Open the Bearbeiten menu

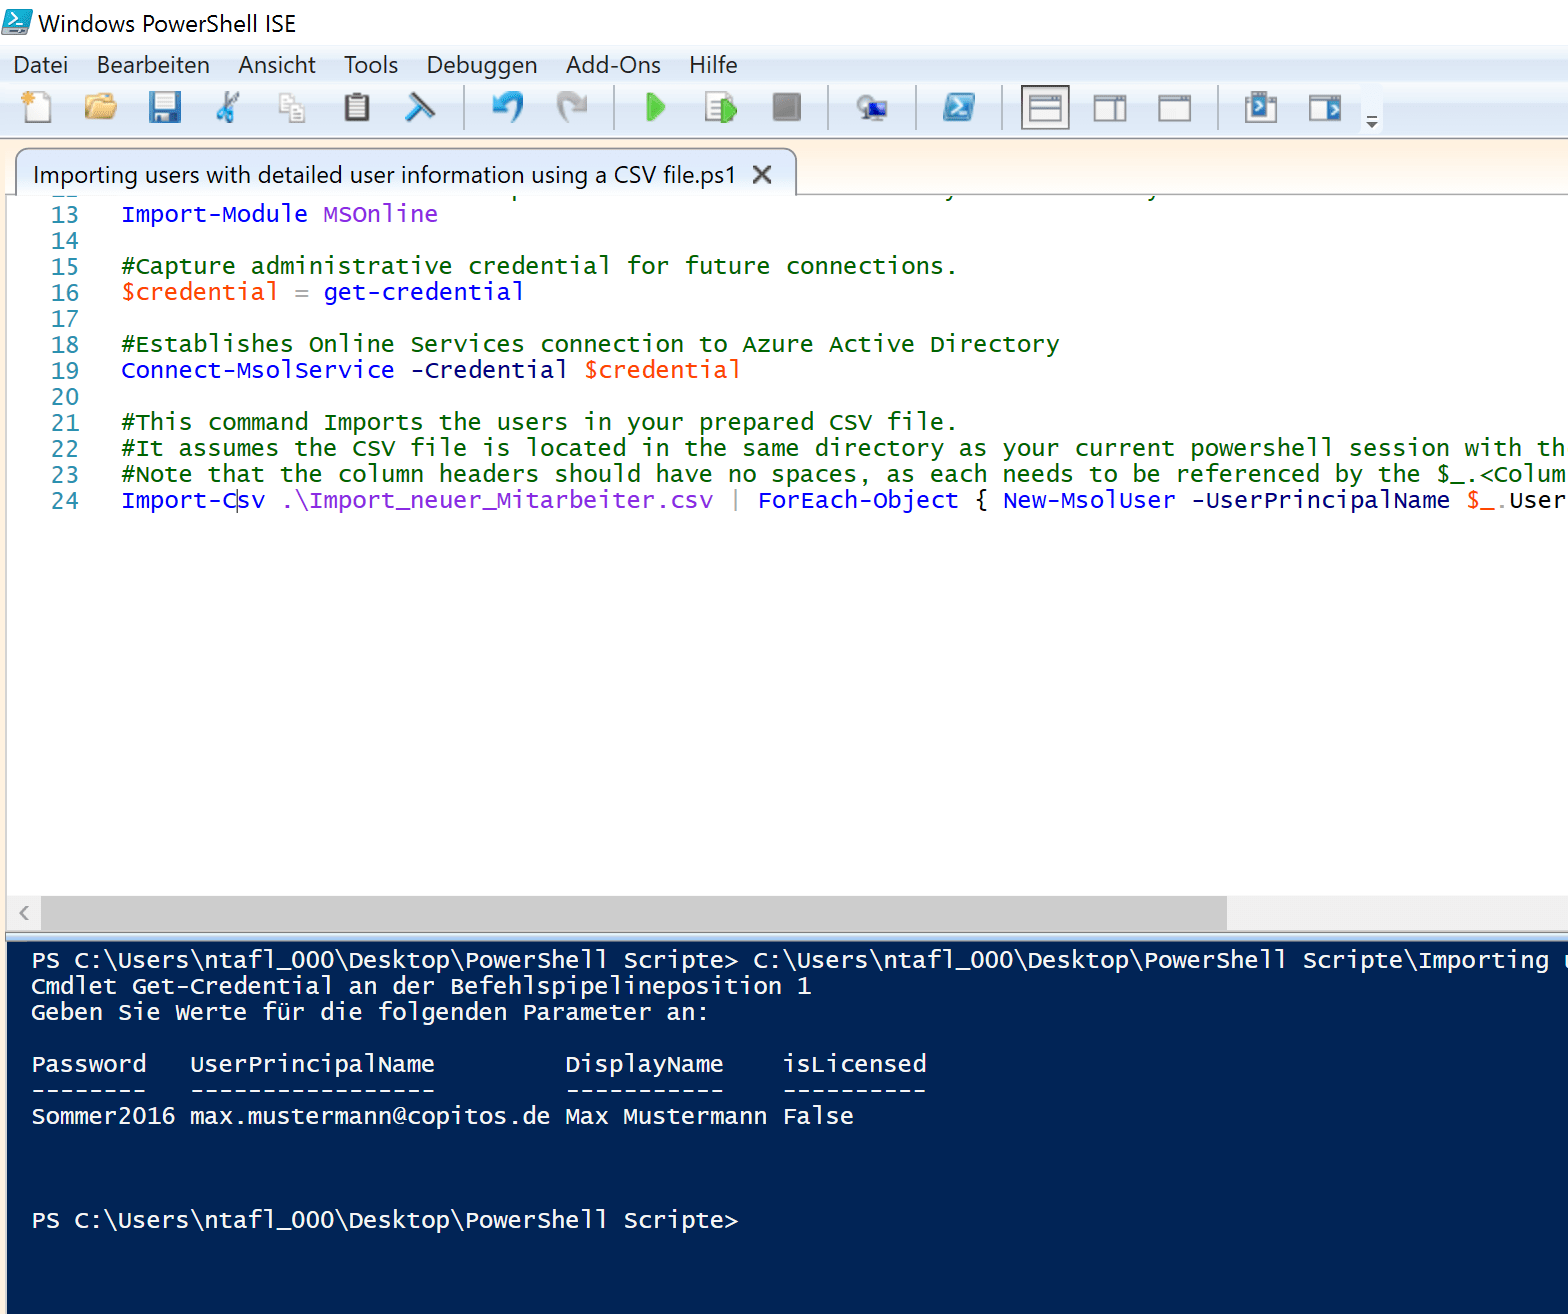coord(153,65)
